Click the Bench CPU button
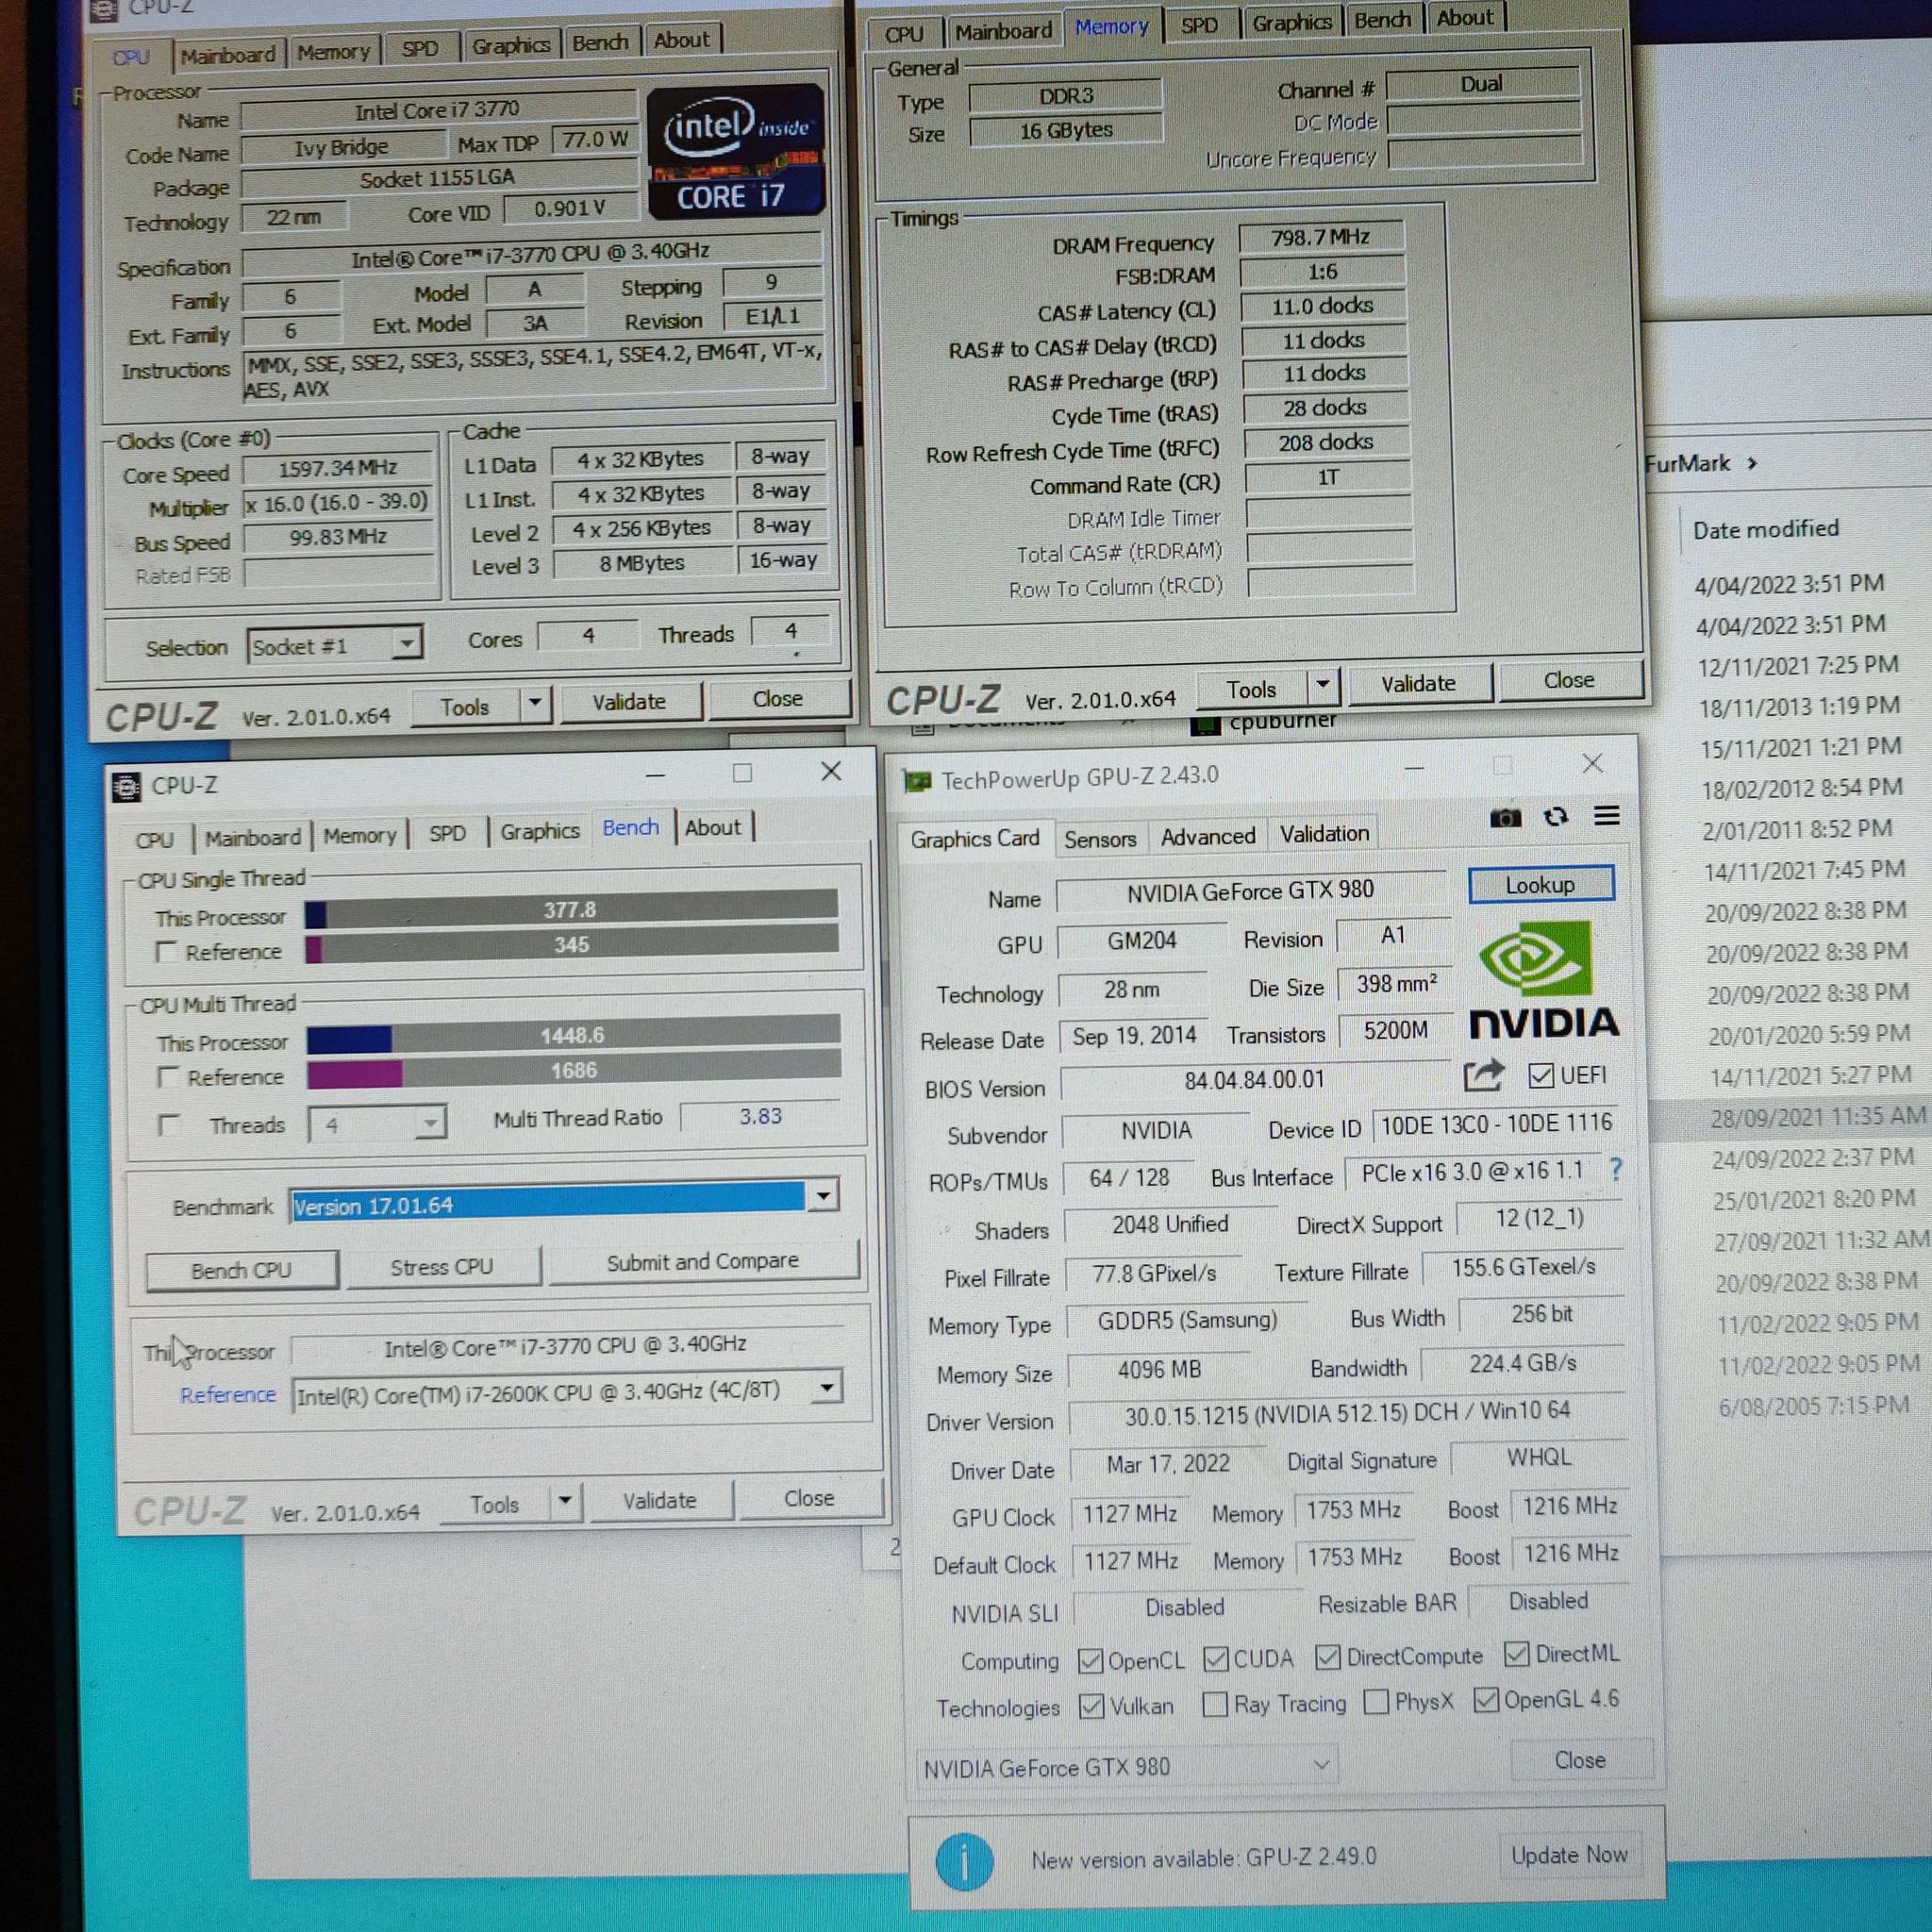The height and width of the screenshot is (1932, 1932). tap(241, 1269)
